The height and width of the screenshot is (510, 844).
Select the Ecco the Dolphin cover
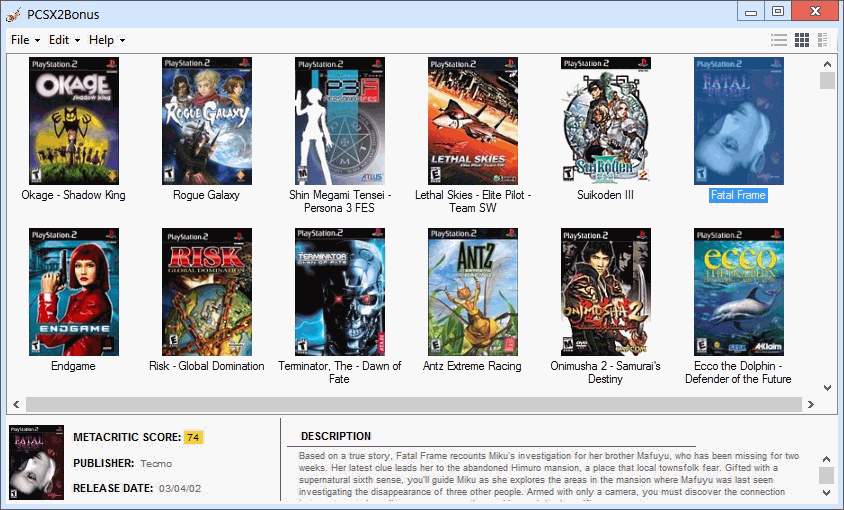coord(738,292)
